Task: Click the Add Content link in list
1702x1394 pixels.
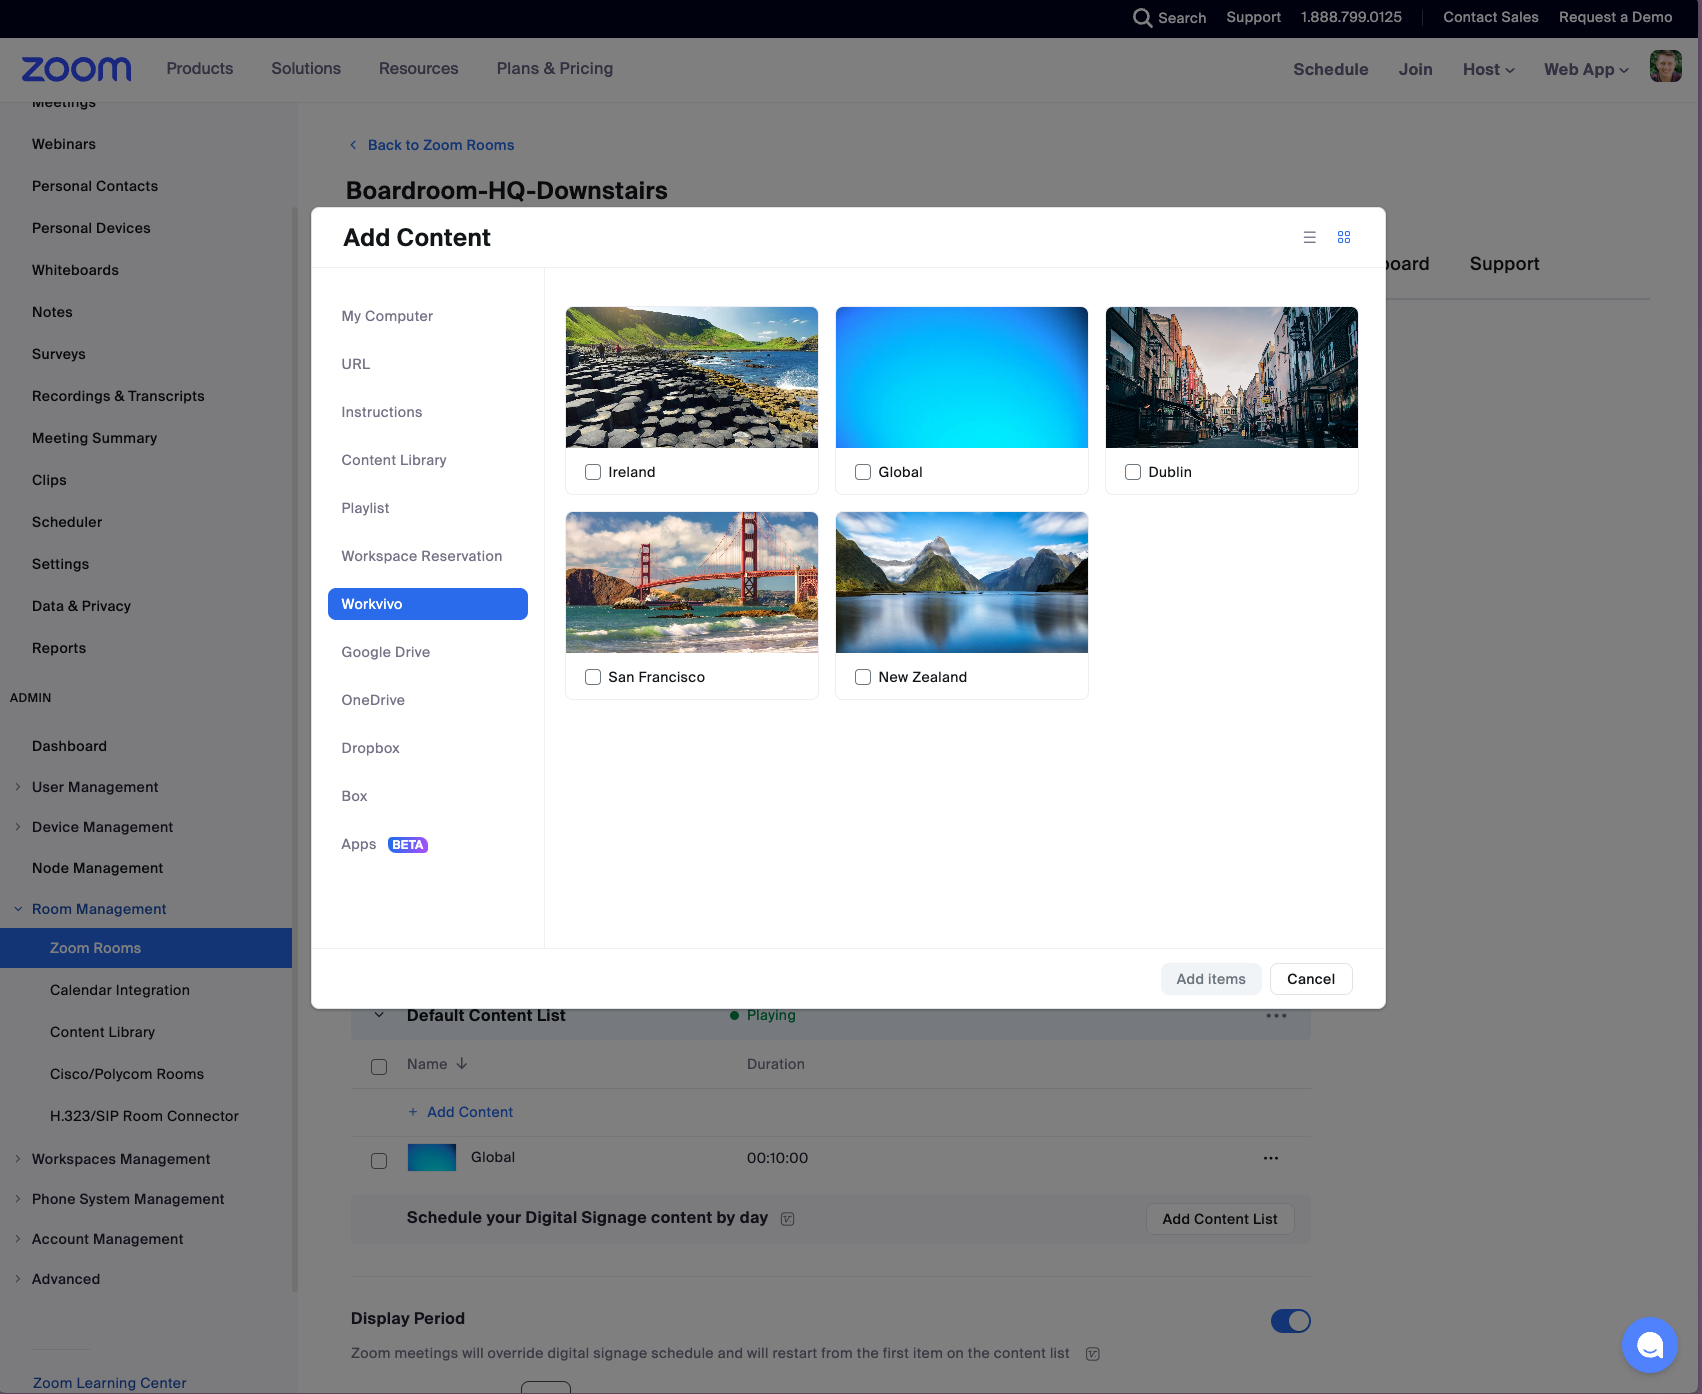Action: (461, 1112)
